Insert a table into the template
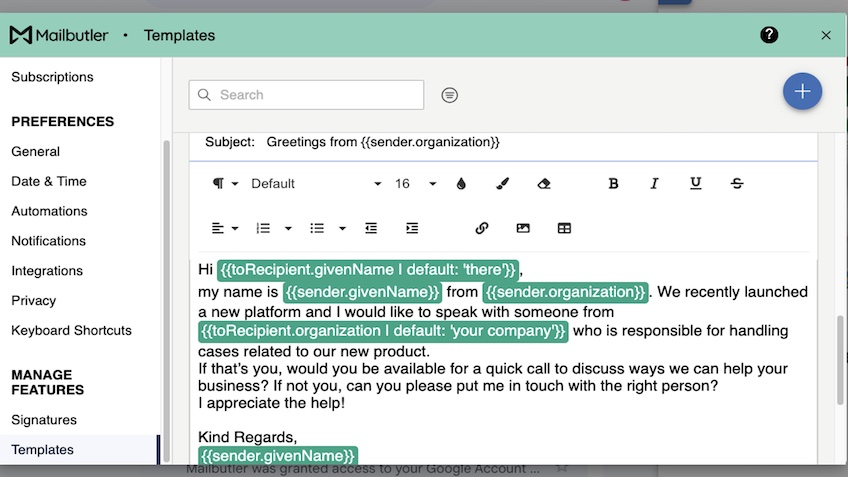Screen dimensions: 848x477 [x=564, y=228]
